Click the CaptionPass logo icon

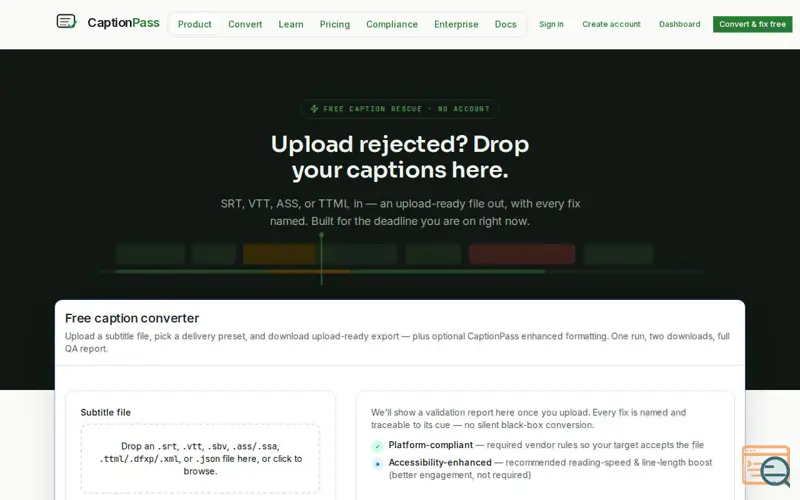tap(66, 21)
